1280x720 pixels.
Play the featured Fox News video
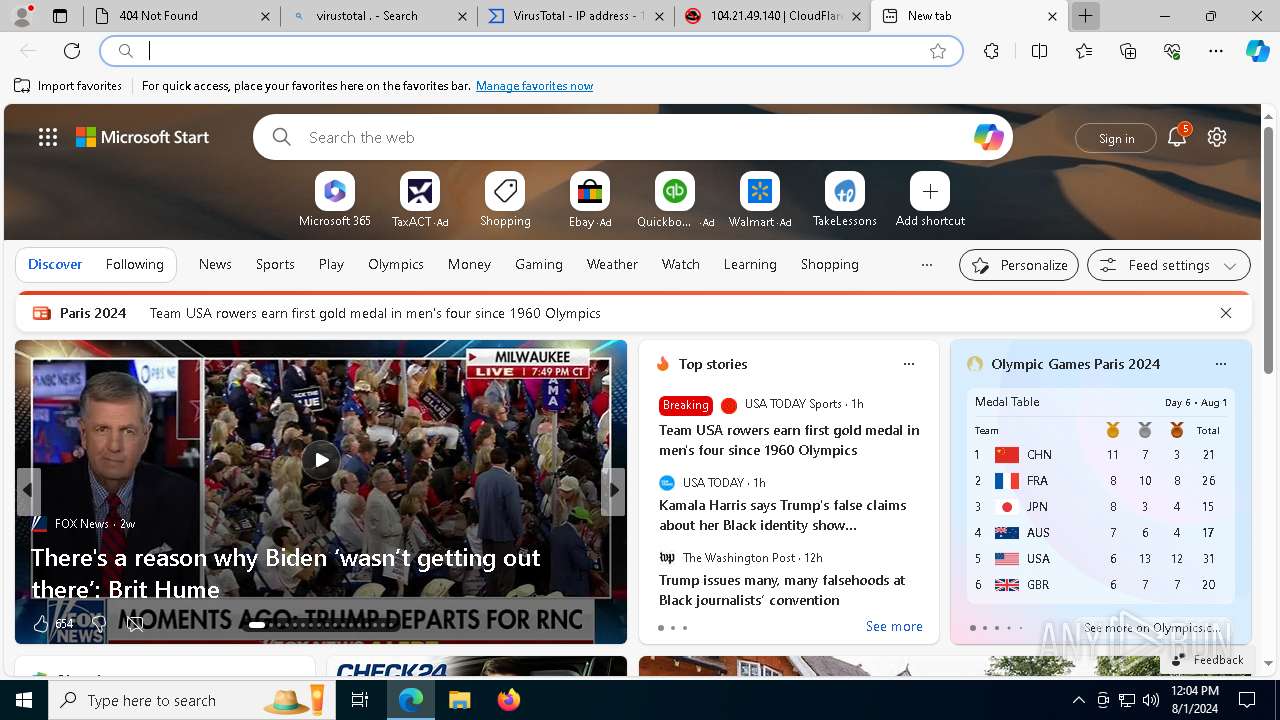[x=320, y=460]
